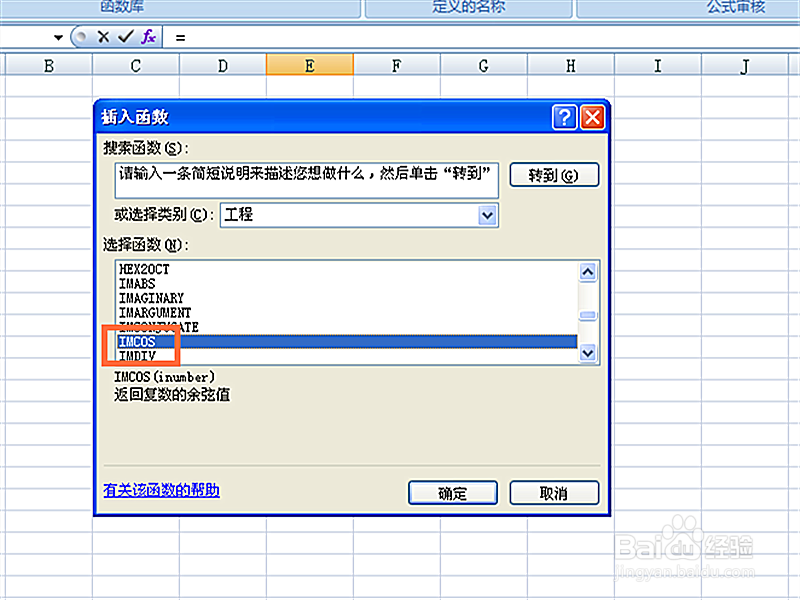Select column B header

click(x=49, y=65)
